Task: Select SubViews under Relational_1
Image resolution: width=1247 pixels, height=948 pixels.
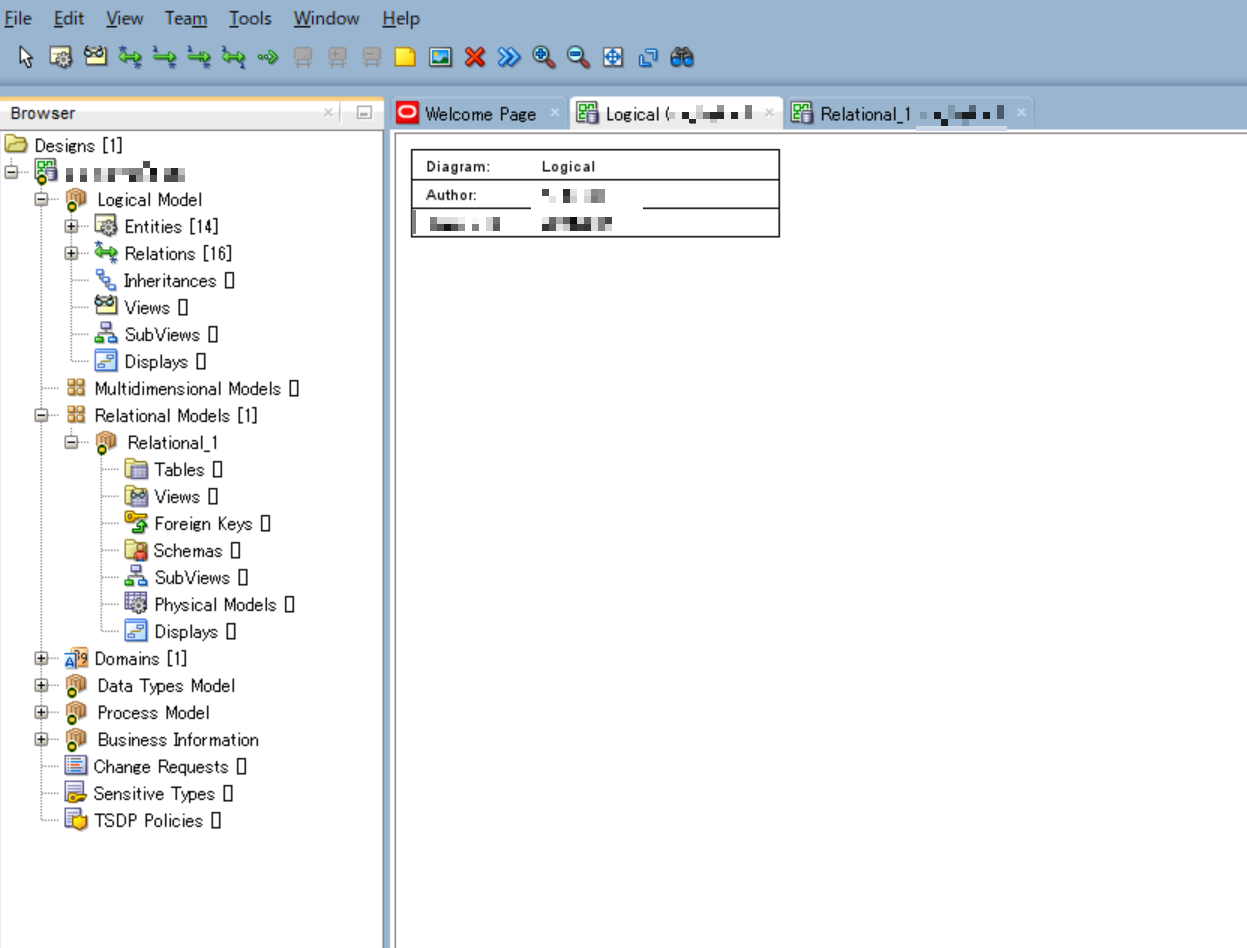Action: (186, 577)
